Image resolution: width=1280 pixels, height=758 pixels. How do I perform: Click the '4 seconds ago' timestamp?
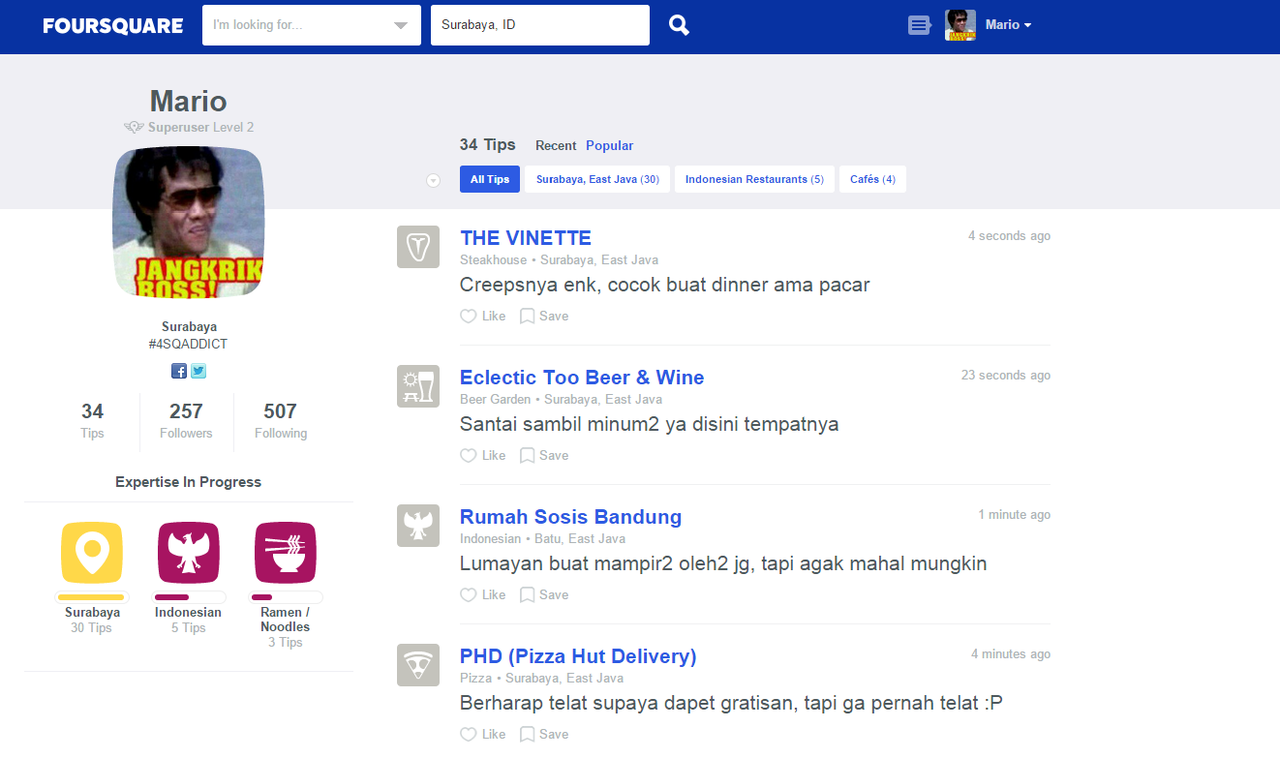[x=1009, y=236]
